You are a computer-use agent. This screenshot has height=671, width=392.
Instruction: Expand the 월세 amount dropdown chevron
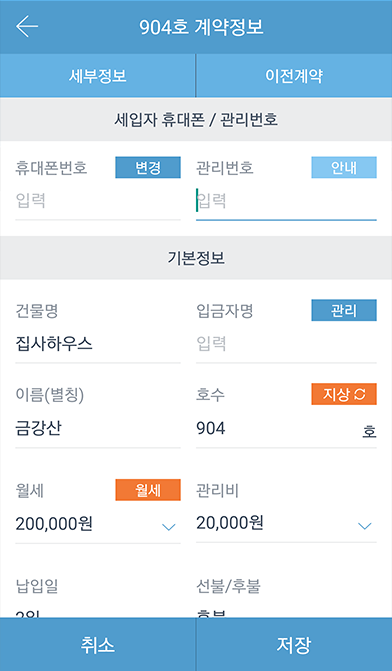169,526
